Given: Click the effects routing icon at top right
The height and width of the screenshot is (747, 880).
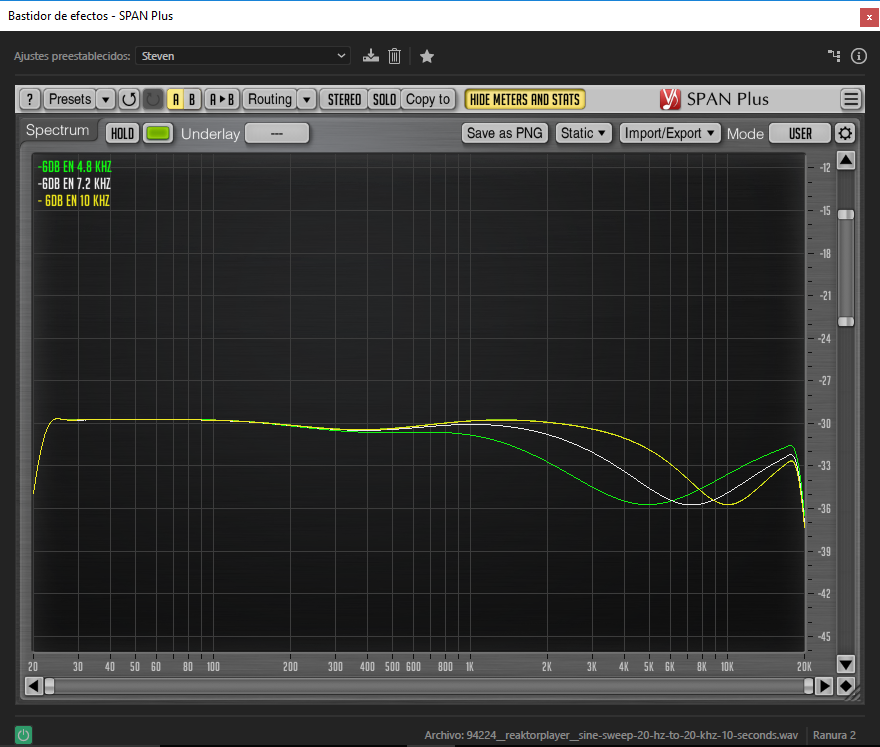Looking at the screenshot, I should pos(834,56).
